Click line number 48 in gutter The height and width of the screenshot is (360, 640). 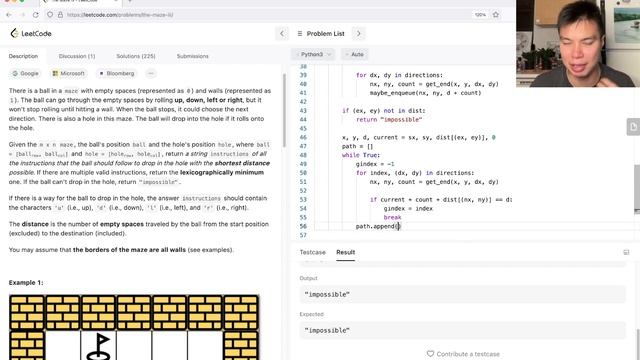[x=303, y=155]
